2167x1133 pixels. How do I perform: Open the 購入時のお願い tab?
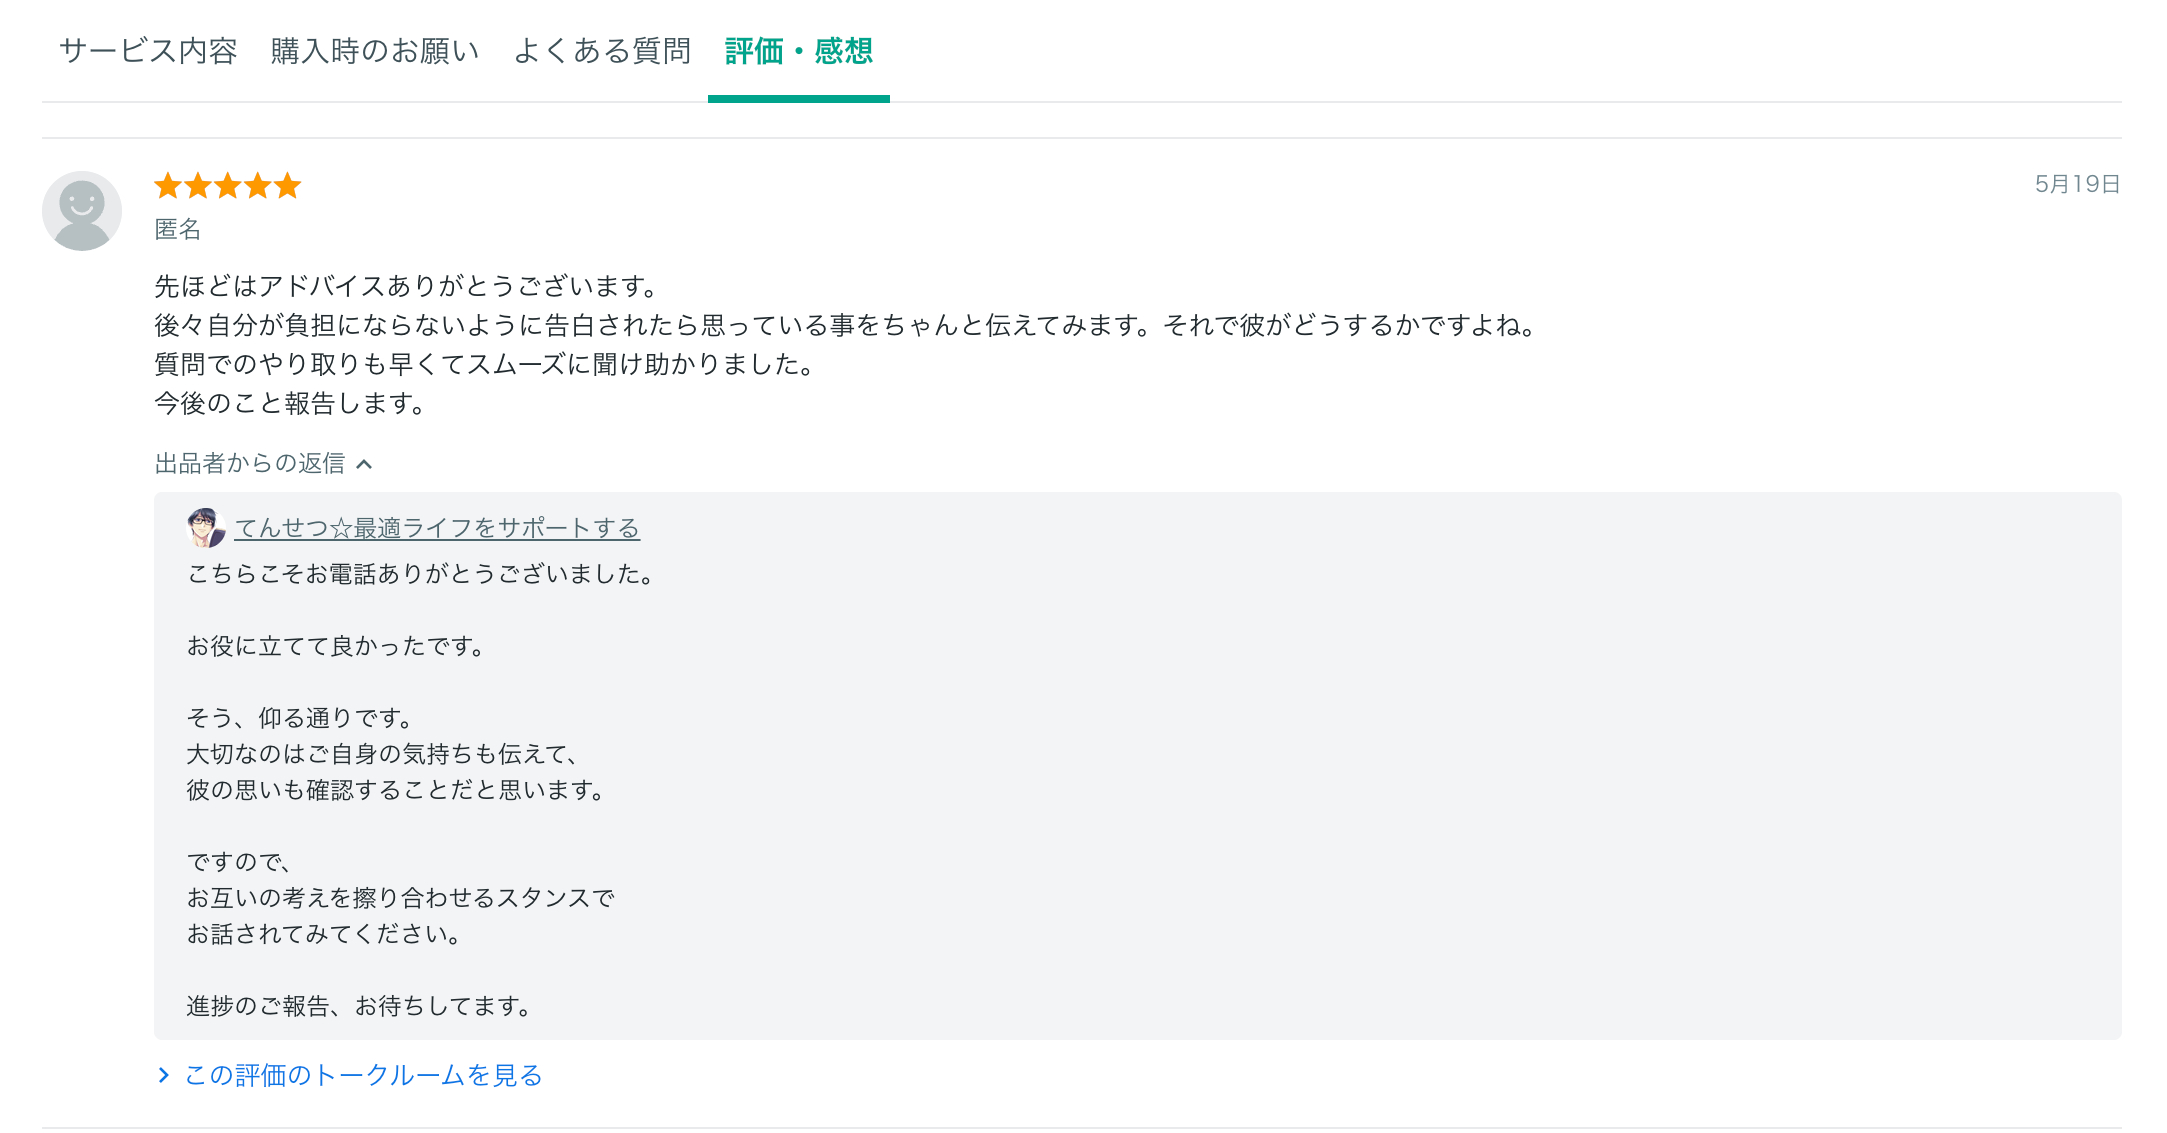373,51
